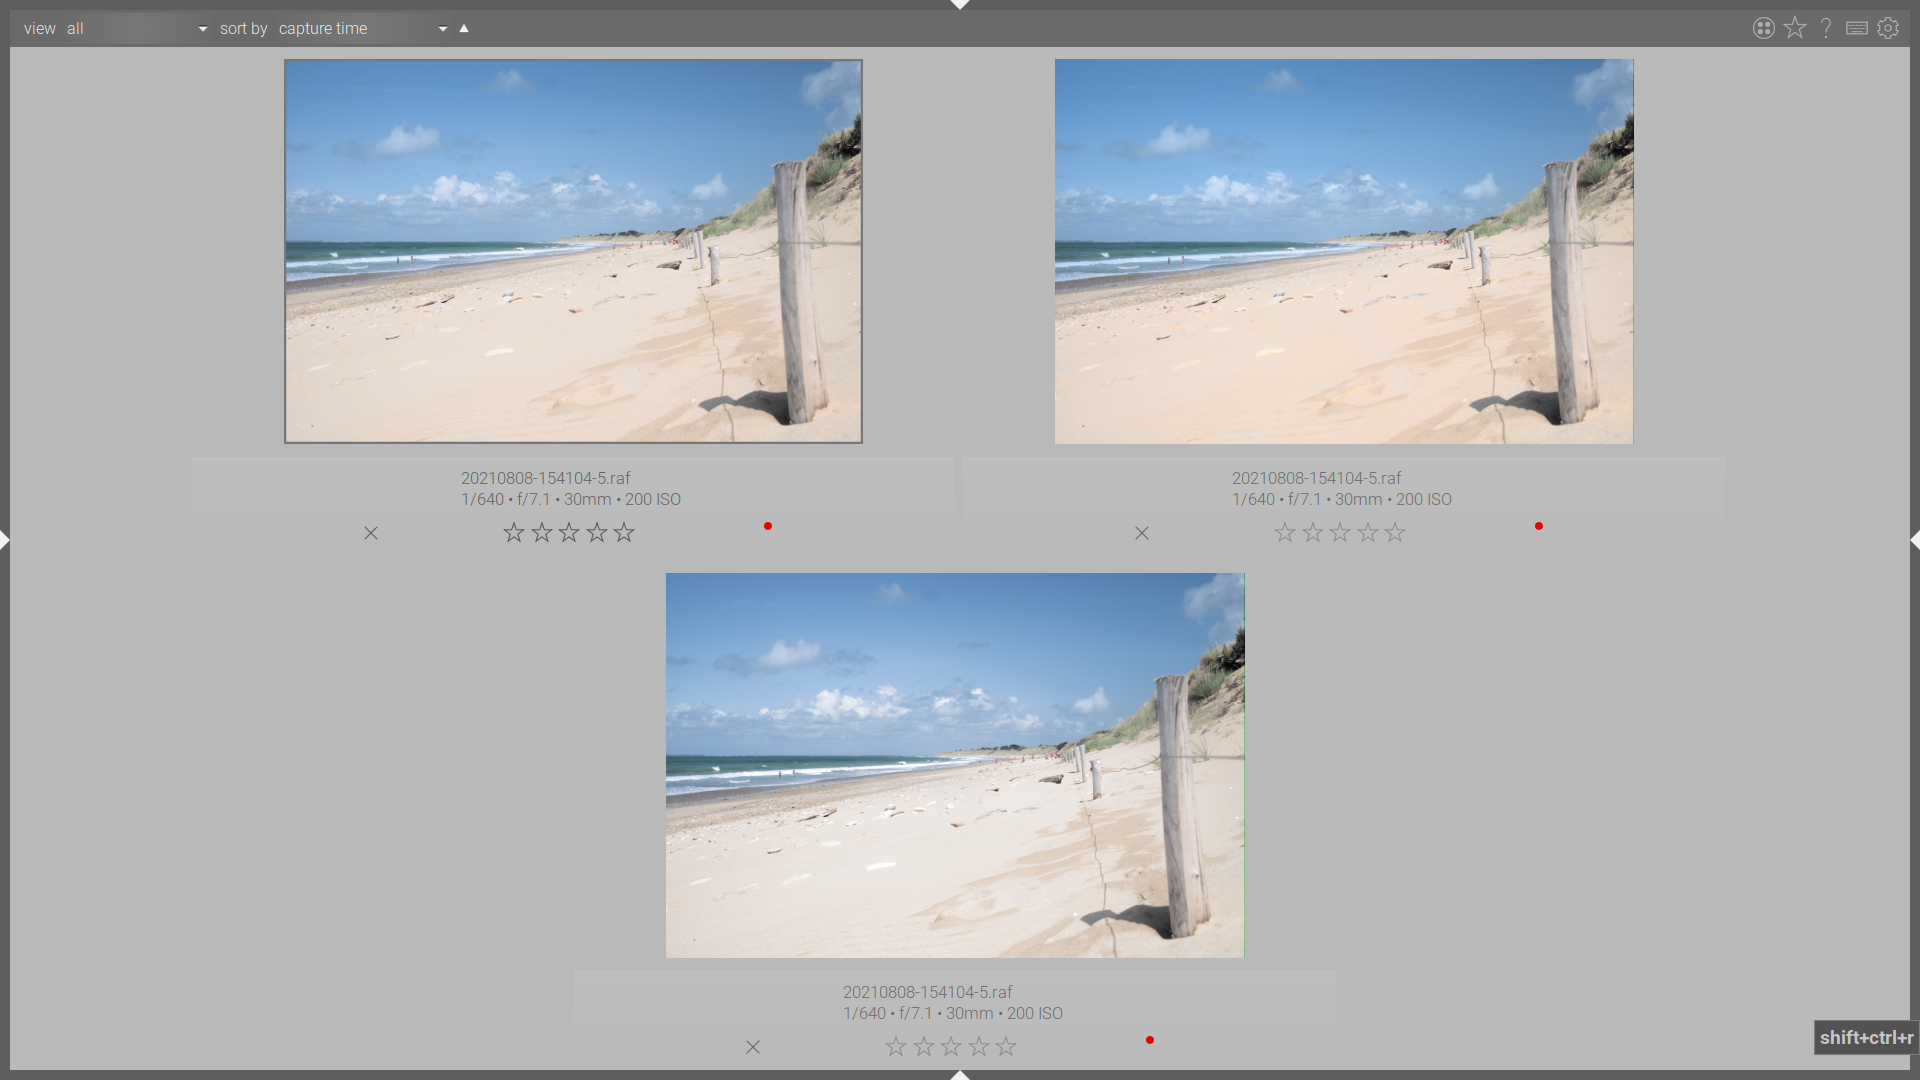Expand the left side panel arrow
The image size is (1920, 1080).
pos(5,540)
